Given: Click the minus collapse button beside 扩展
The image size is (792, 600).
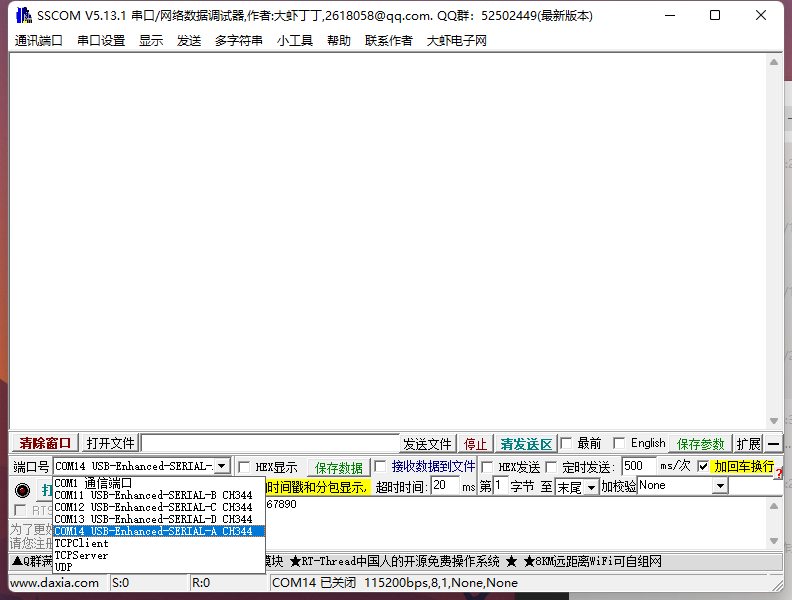Looking at the screenshot, I should pos(774,444).
